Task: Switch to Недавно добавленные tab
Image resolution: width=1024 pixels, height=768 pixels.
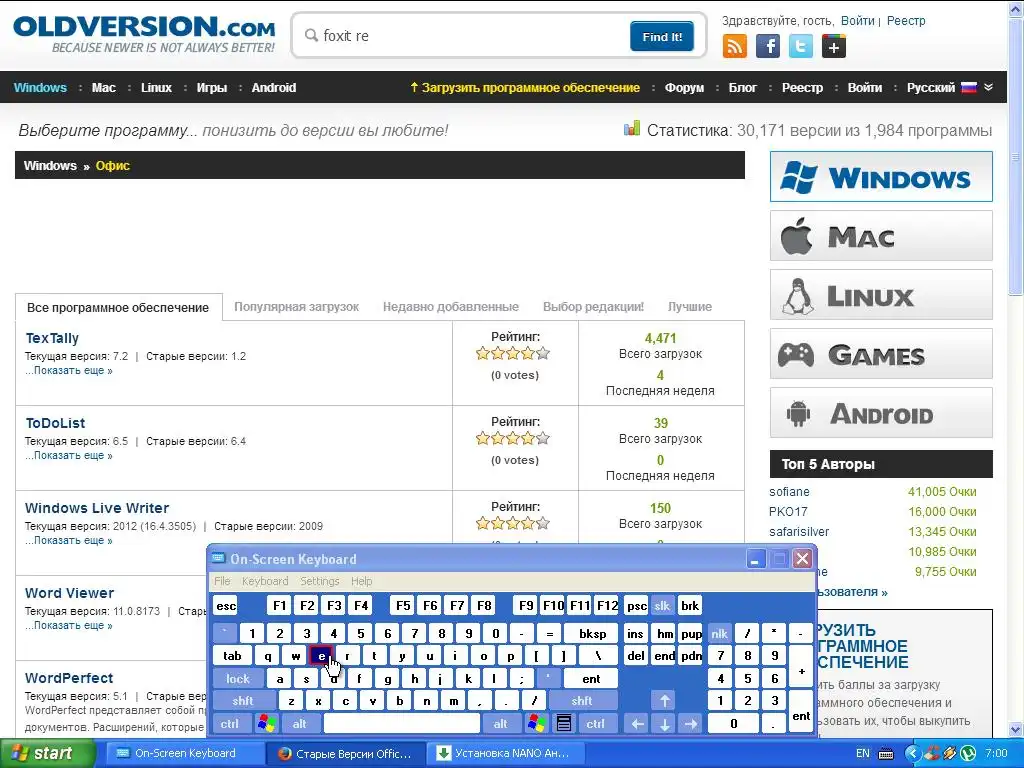Action: click(x=451, y=307)
